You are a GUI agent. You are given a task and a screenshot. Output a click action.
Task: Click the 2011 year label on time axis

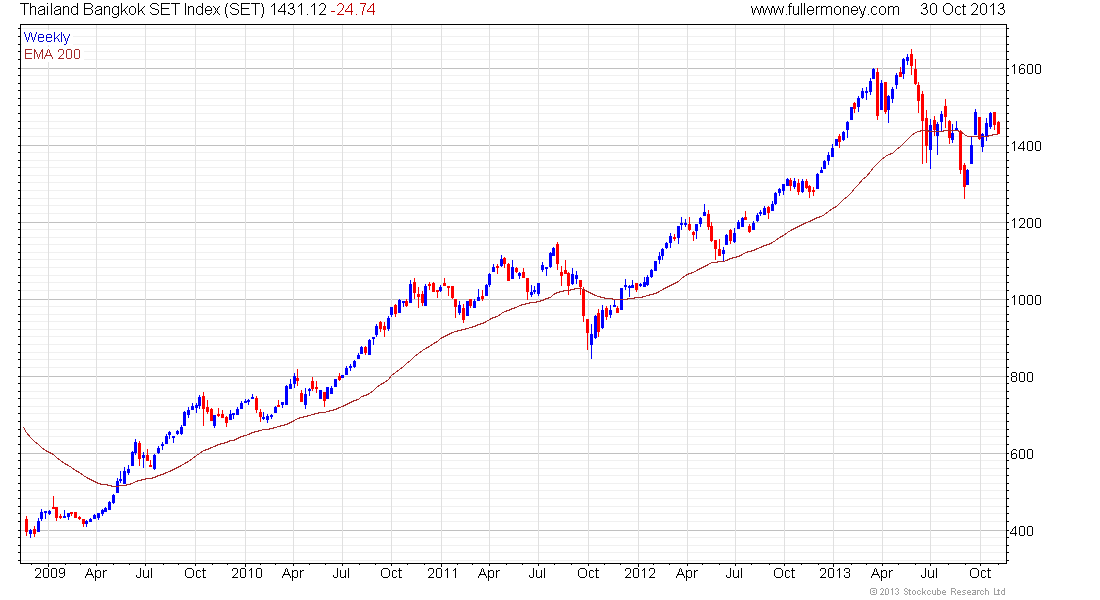[443, 573]
